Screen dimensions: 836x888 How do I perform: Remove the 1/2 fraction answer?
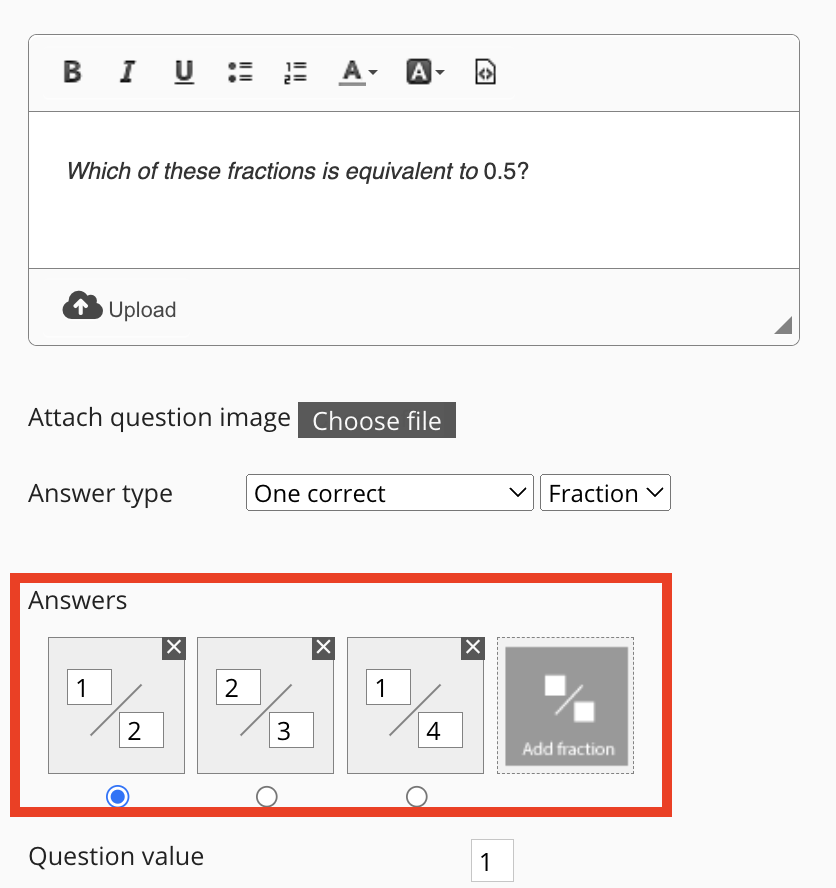coord(174,648)
